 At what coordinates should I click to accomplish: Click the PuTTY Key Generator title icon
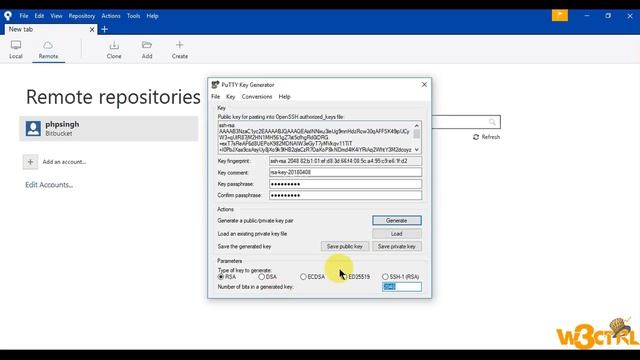point(215,84)
